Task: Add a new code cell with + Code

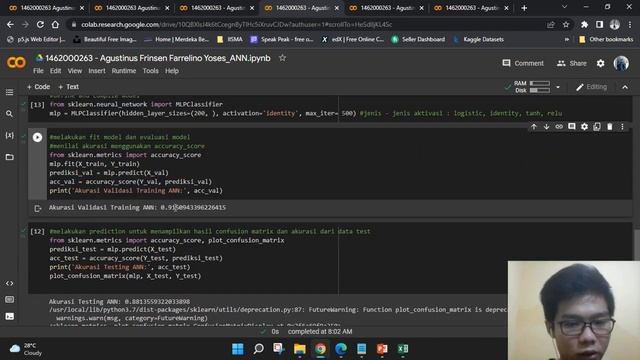Action: [x=38, y=87]
